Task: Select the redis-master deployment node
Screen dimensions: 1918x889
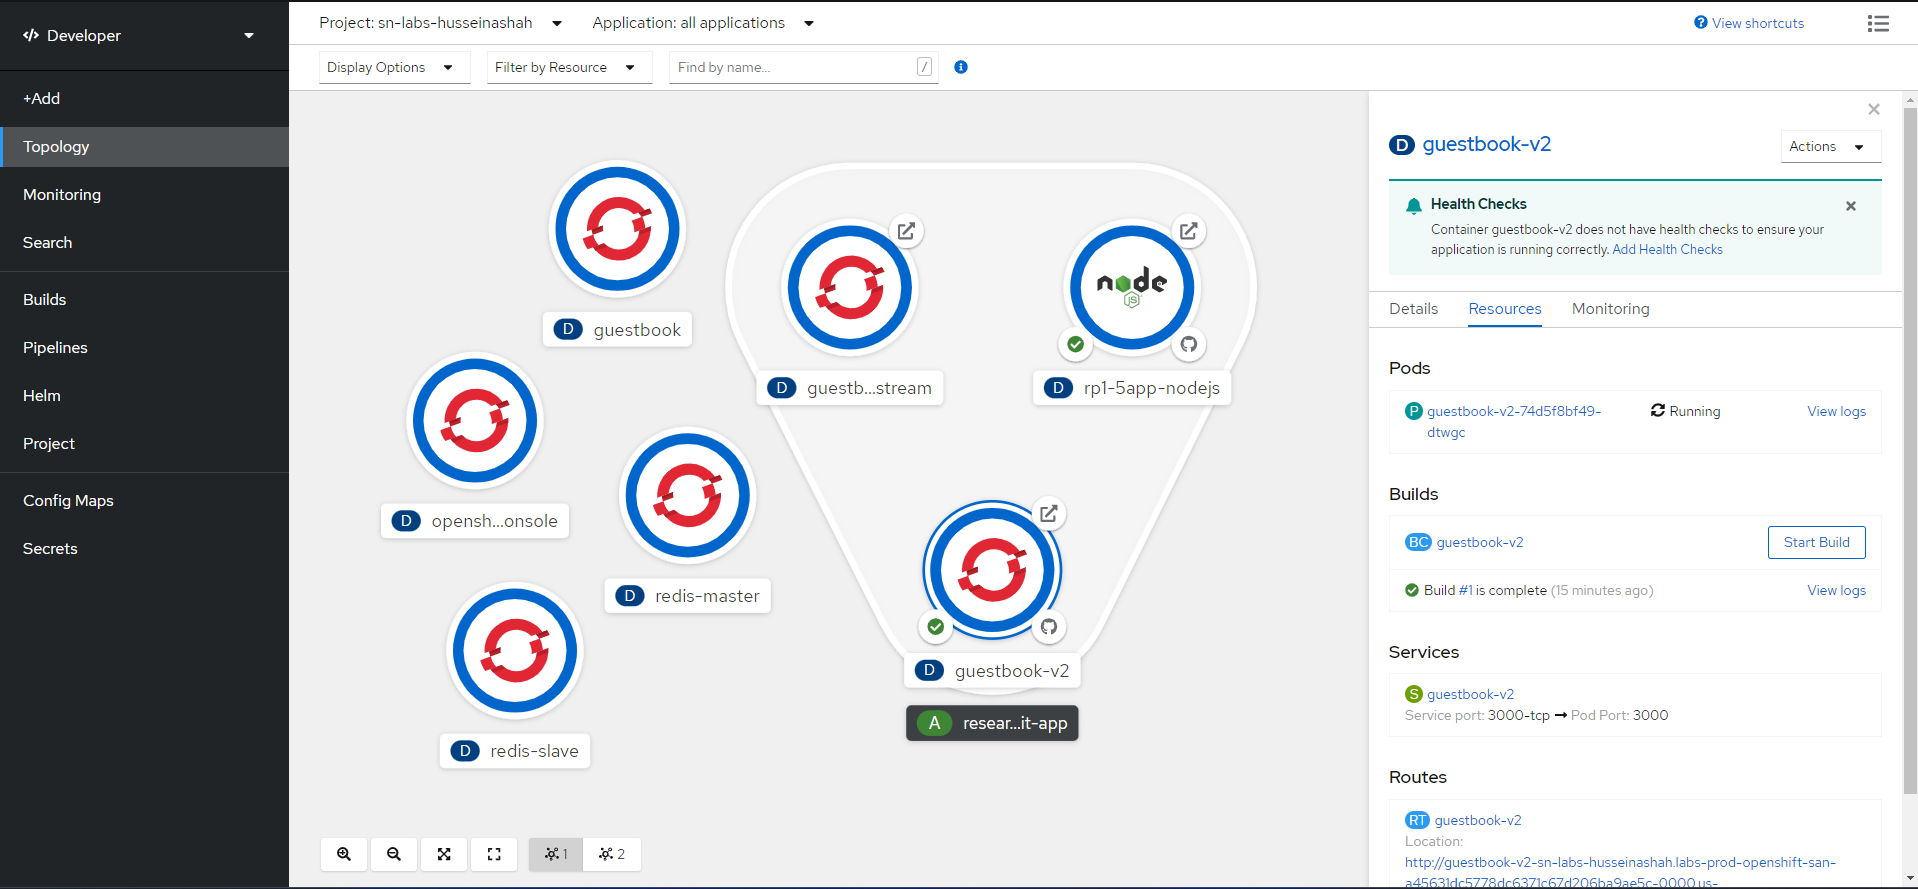Action: click(688, 495)
